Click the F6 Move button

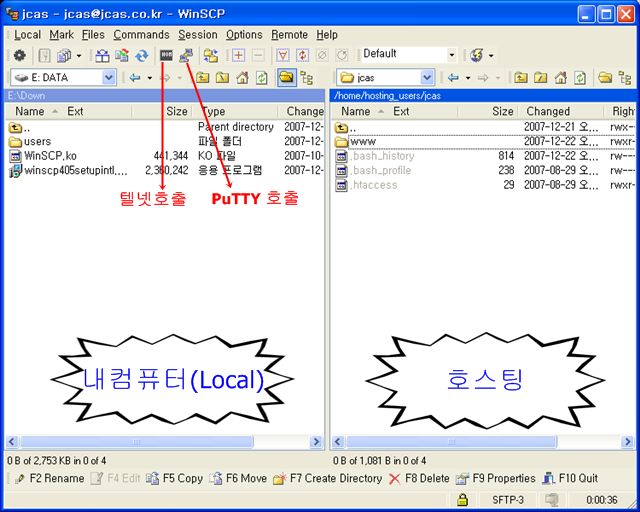238,478
